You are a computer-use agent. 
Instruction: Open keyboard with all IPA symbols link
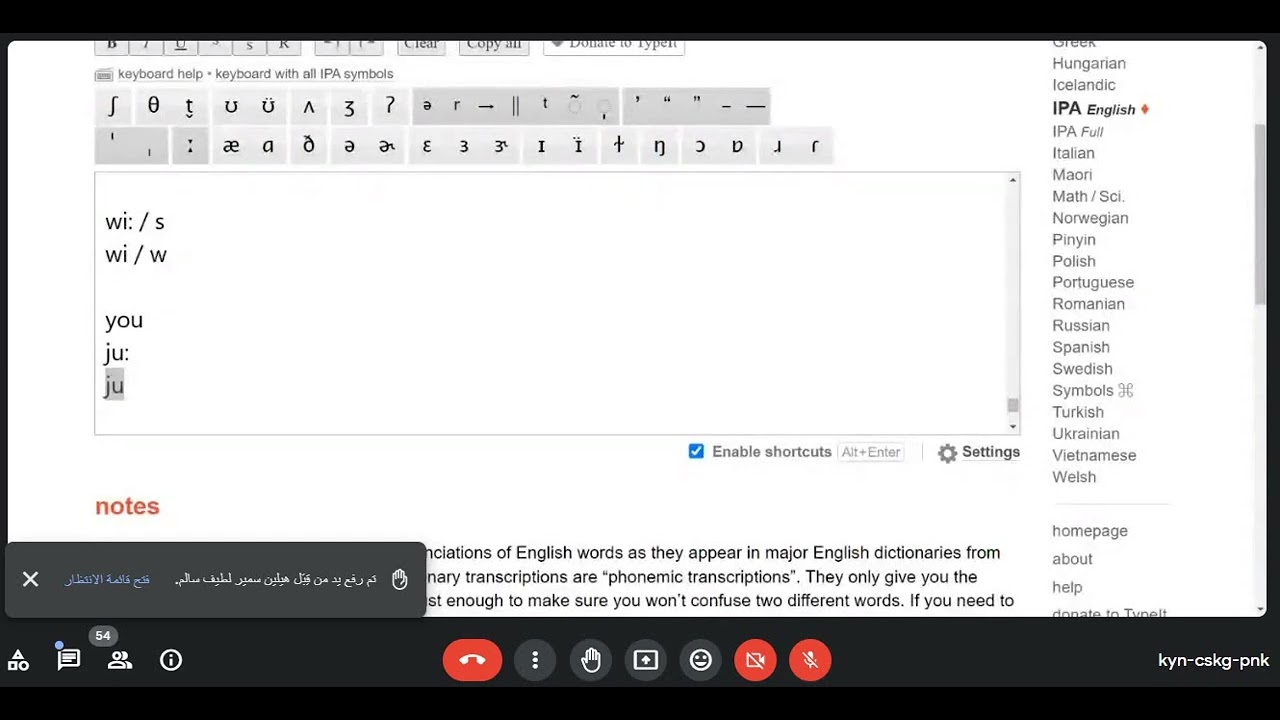[304, 74]
